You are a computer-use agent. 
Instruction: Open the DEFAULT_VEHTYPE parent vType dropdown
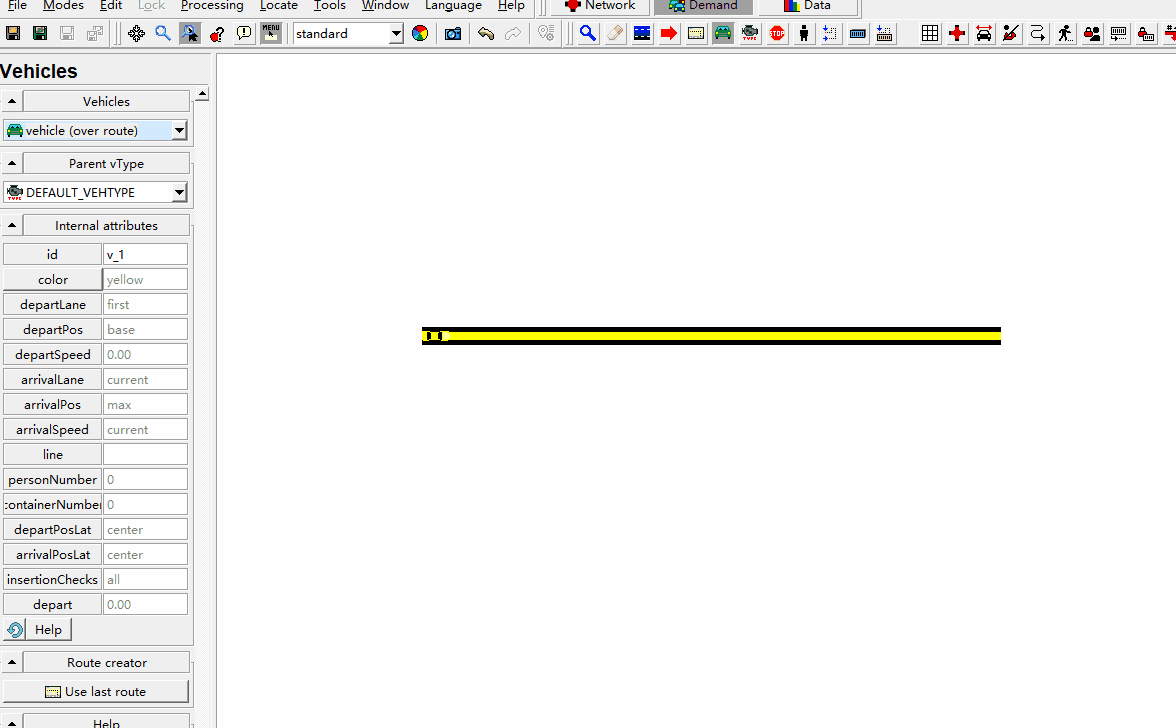point(179,193)
